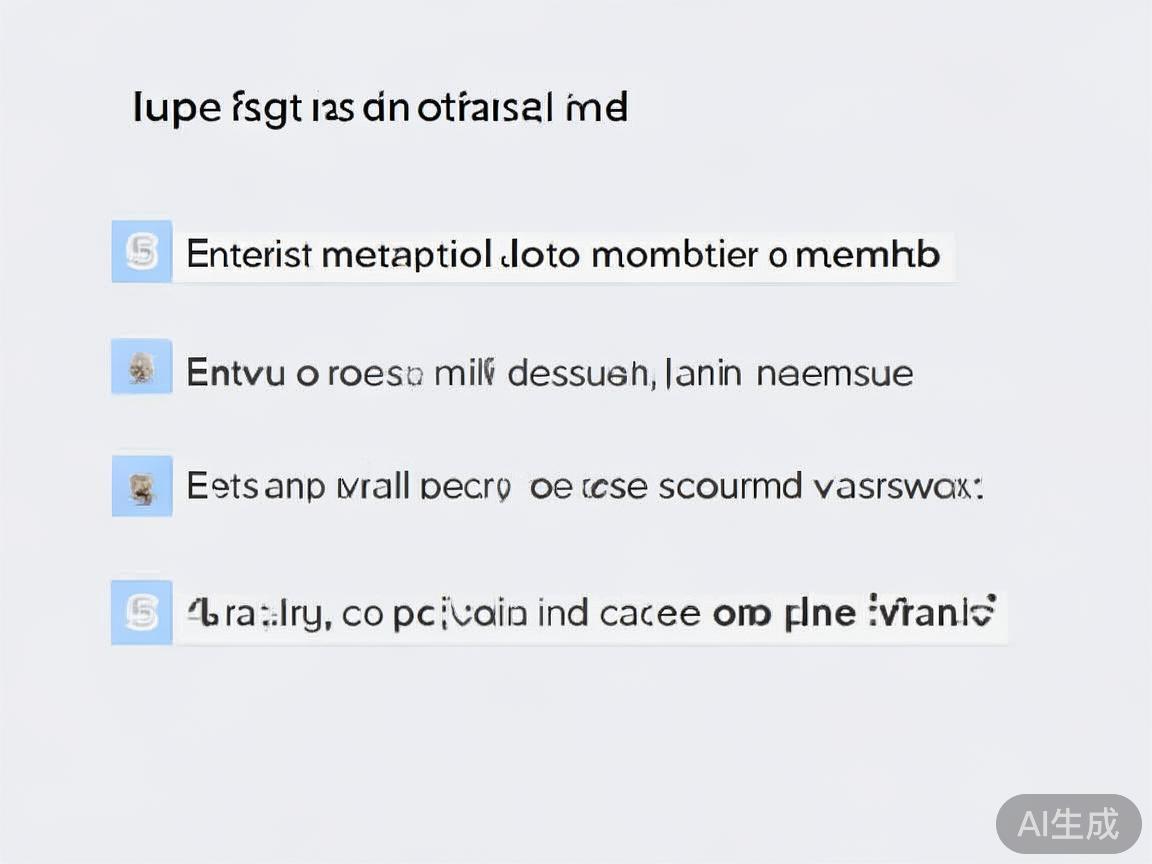Click the word "Eetsanp" in the third row
Viewport: 1152px width, 864px height.
(x=256, y=487)
